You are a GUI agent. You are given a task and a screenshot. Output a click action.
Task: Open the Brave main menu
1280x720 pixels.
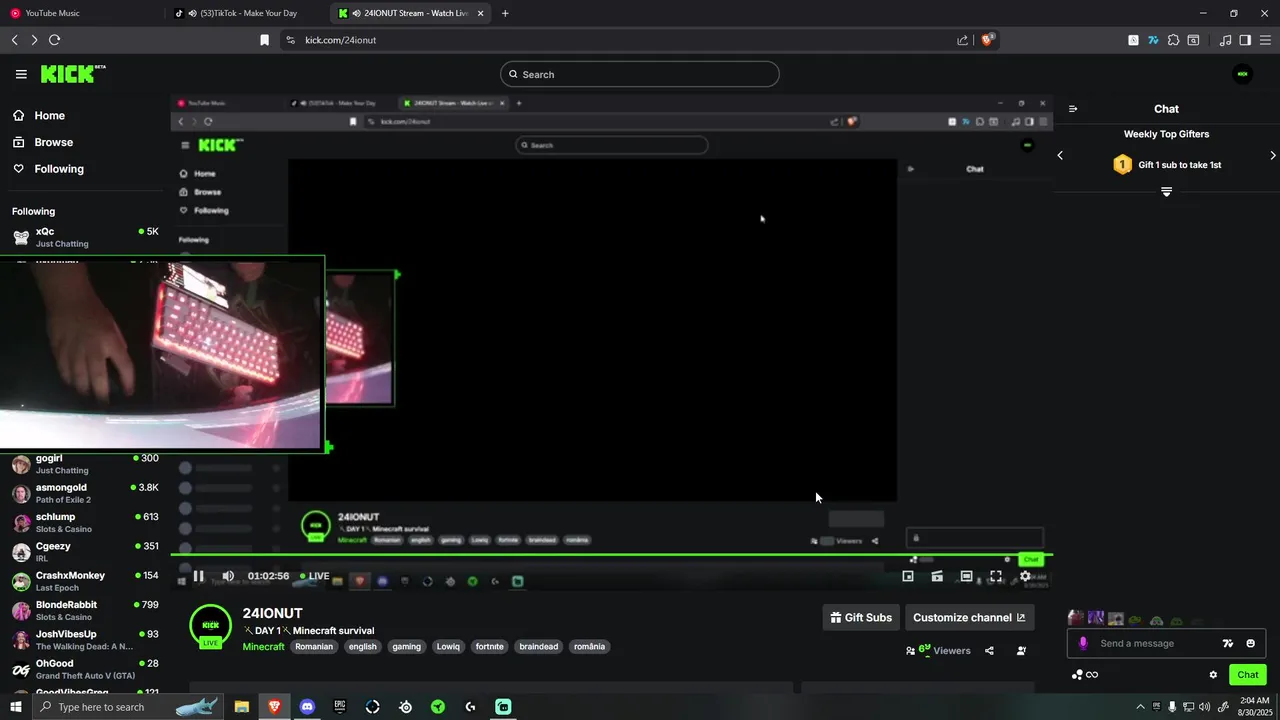1265,40
